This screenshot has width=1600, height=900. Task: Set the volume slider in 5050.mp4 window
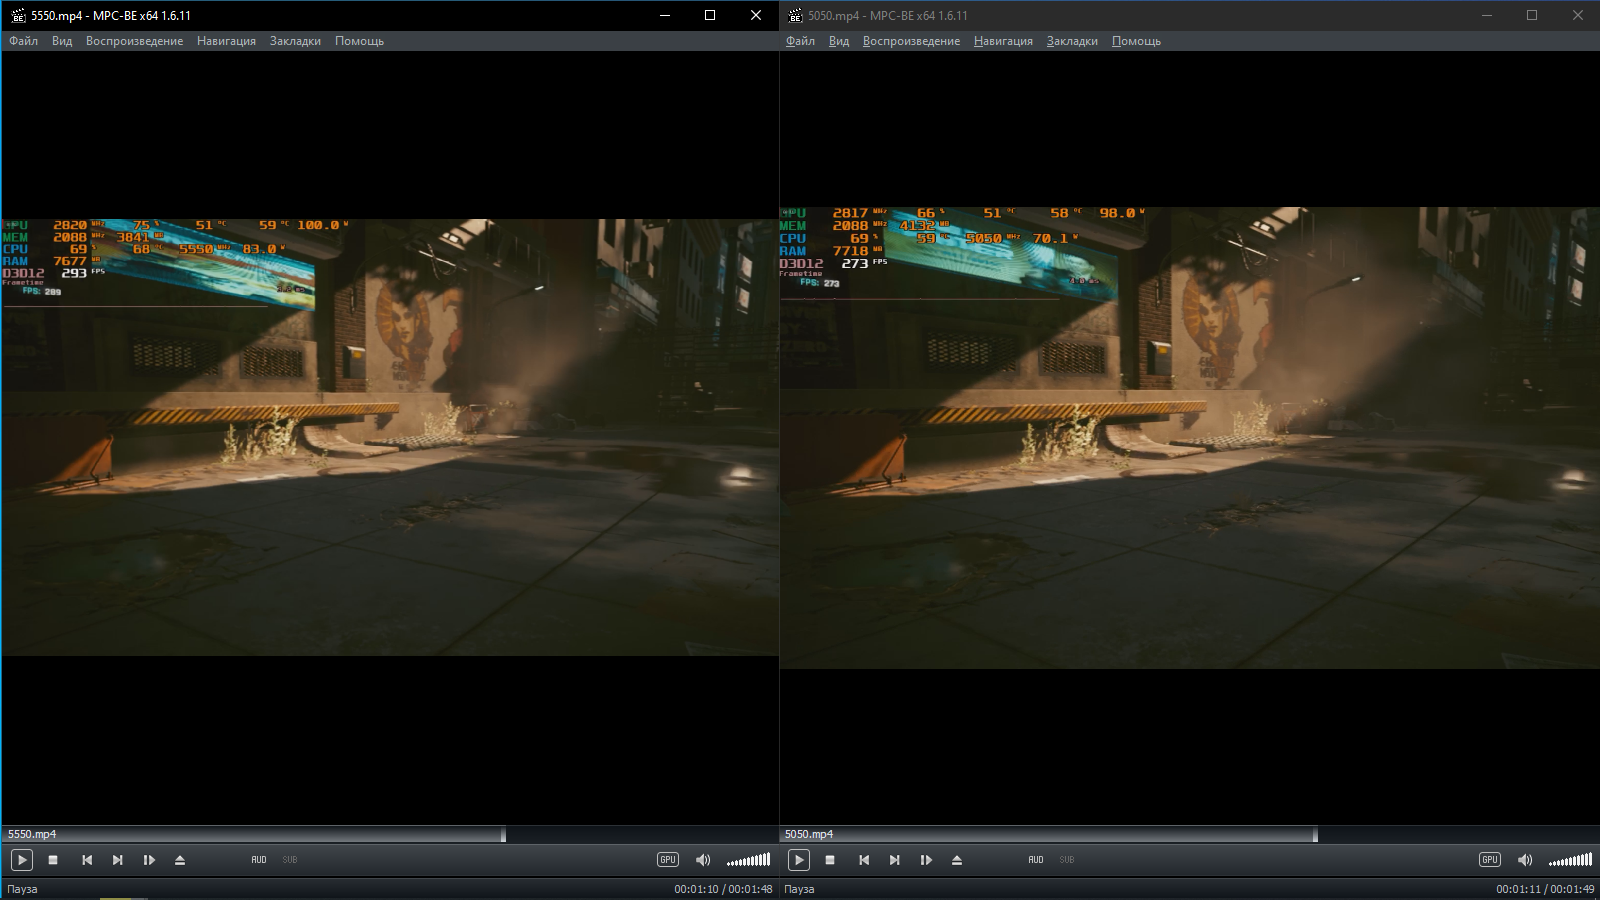pos(1570,860)
